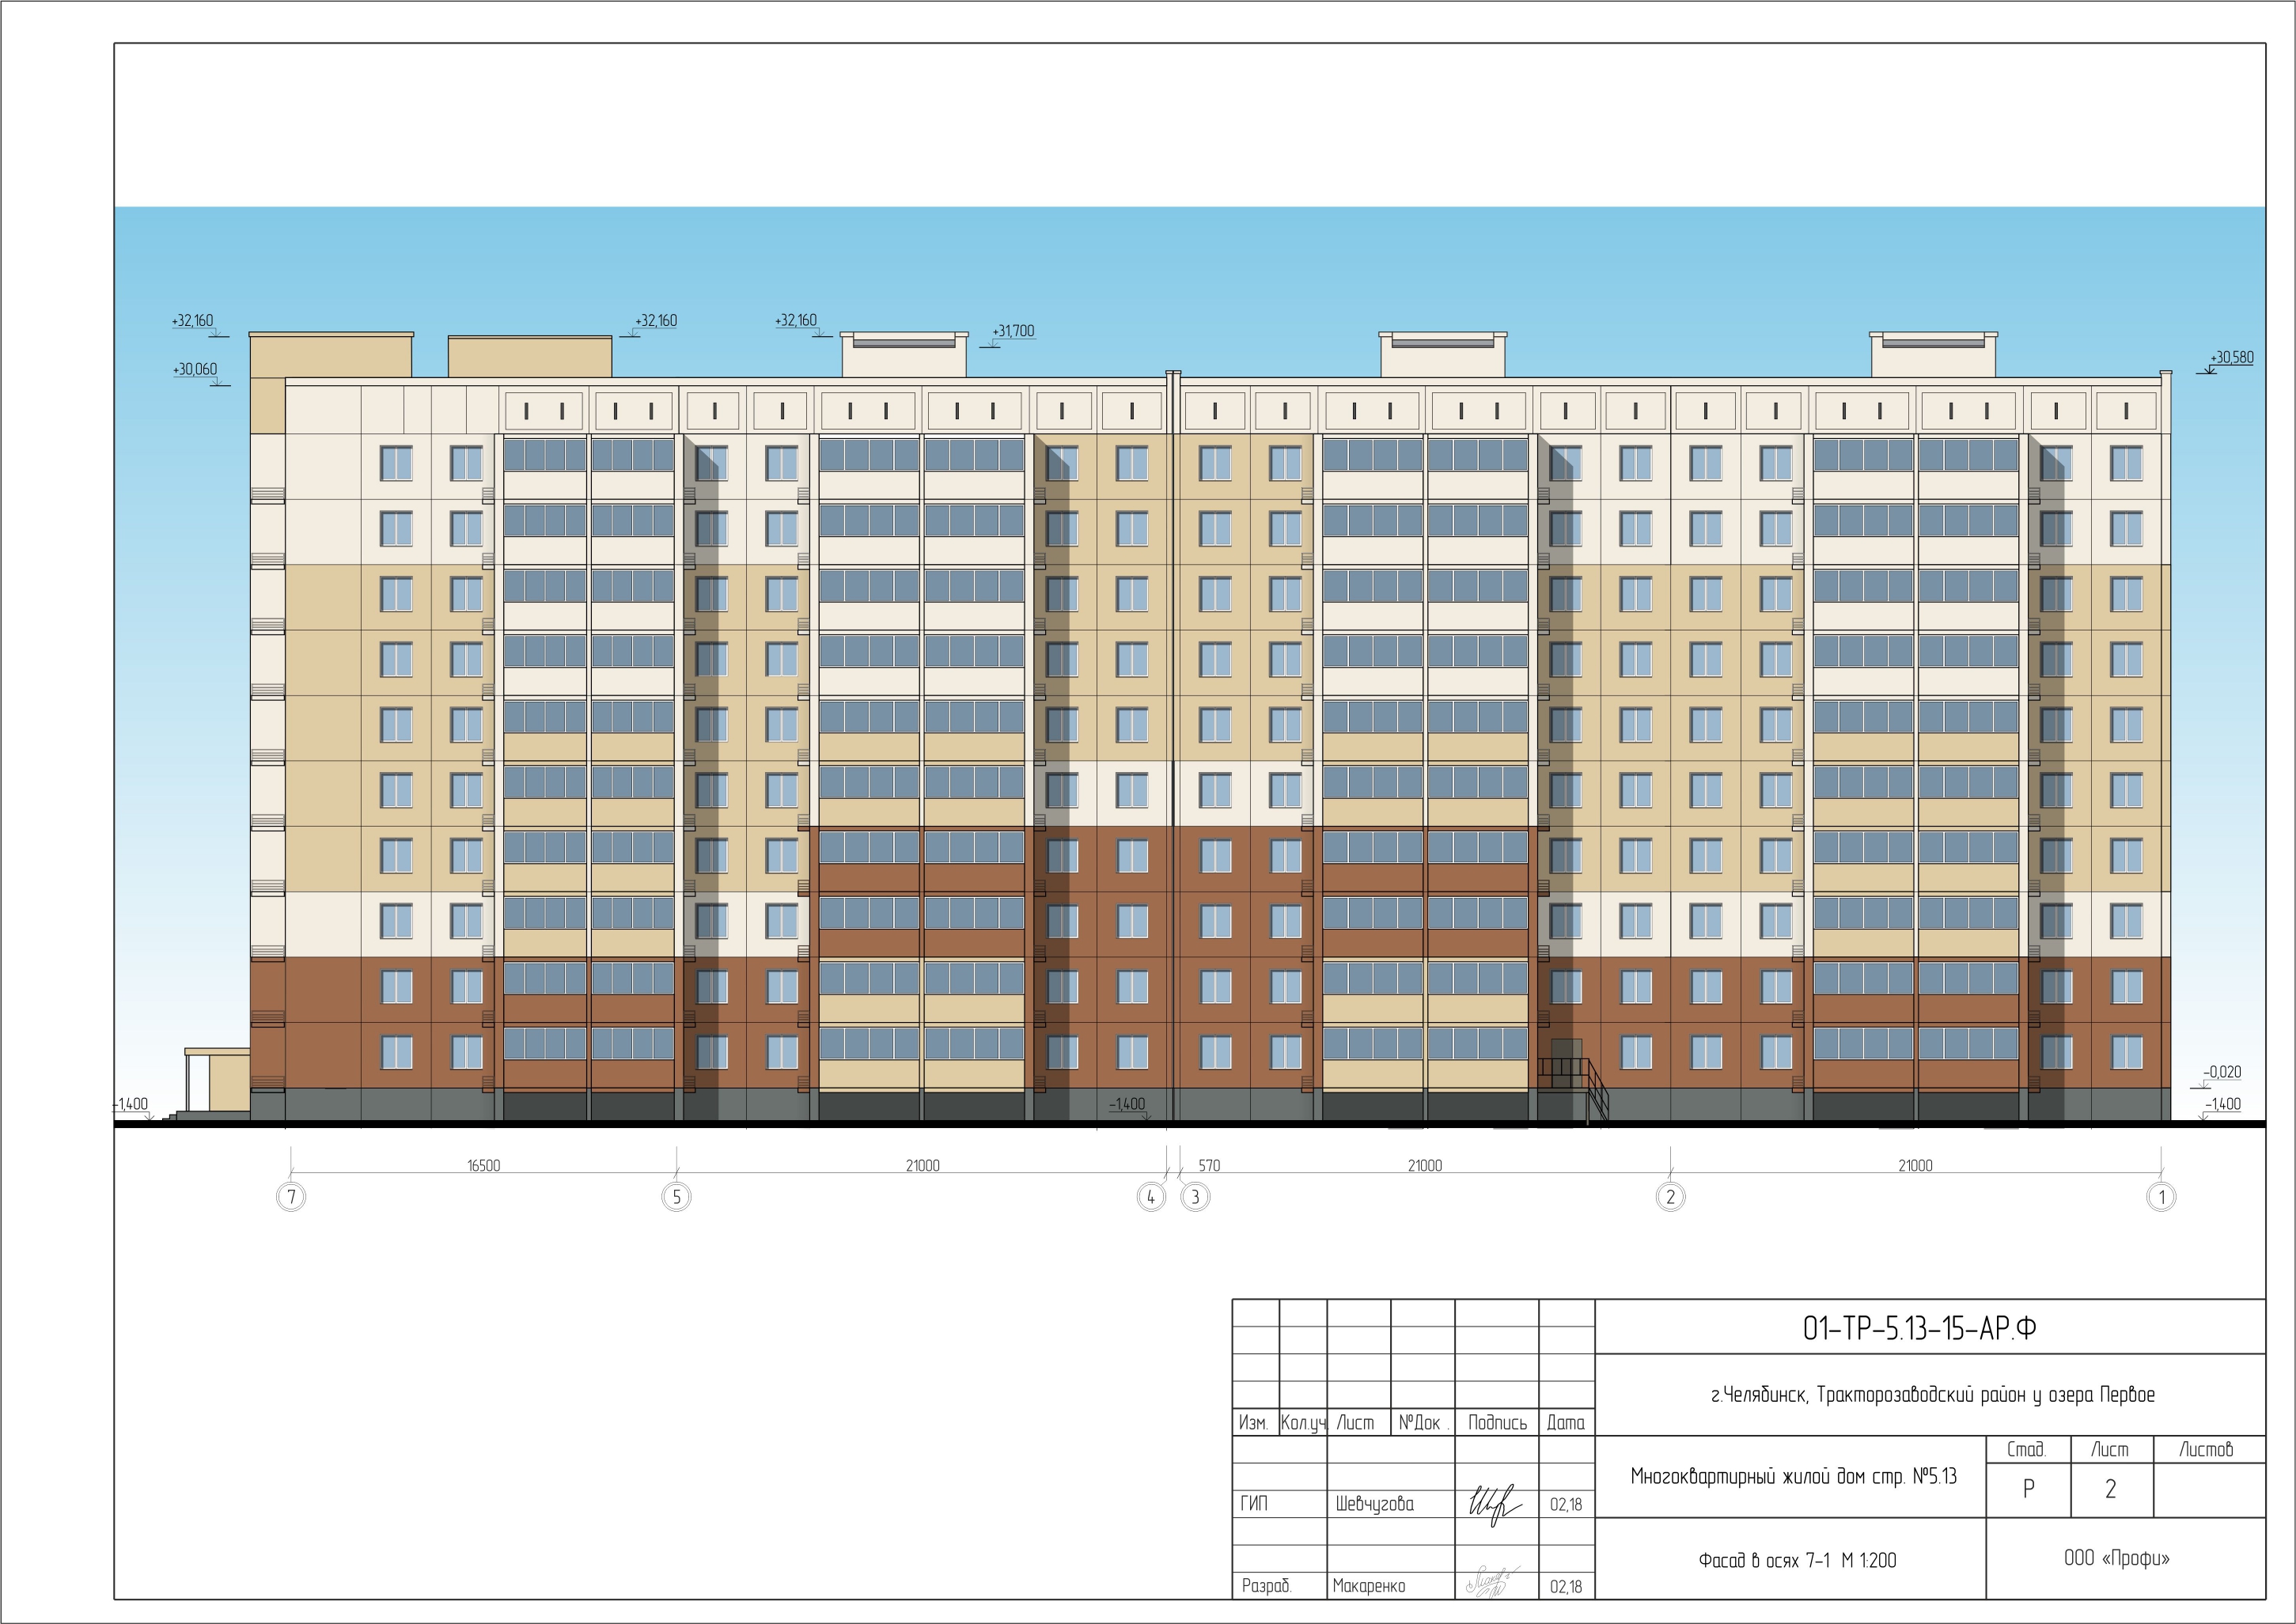Select the axis marker circle "3"
The height and width of the screenshot is (1624, 2296).
(x=1195, y=1196)
